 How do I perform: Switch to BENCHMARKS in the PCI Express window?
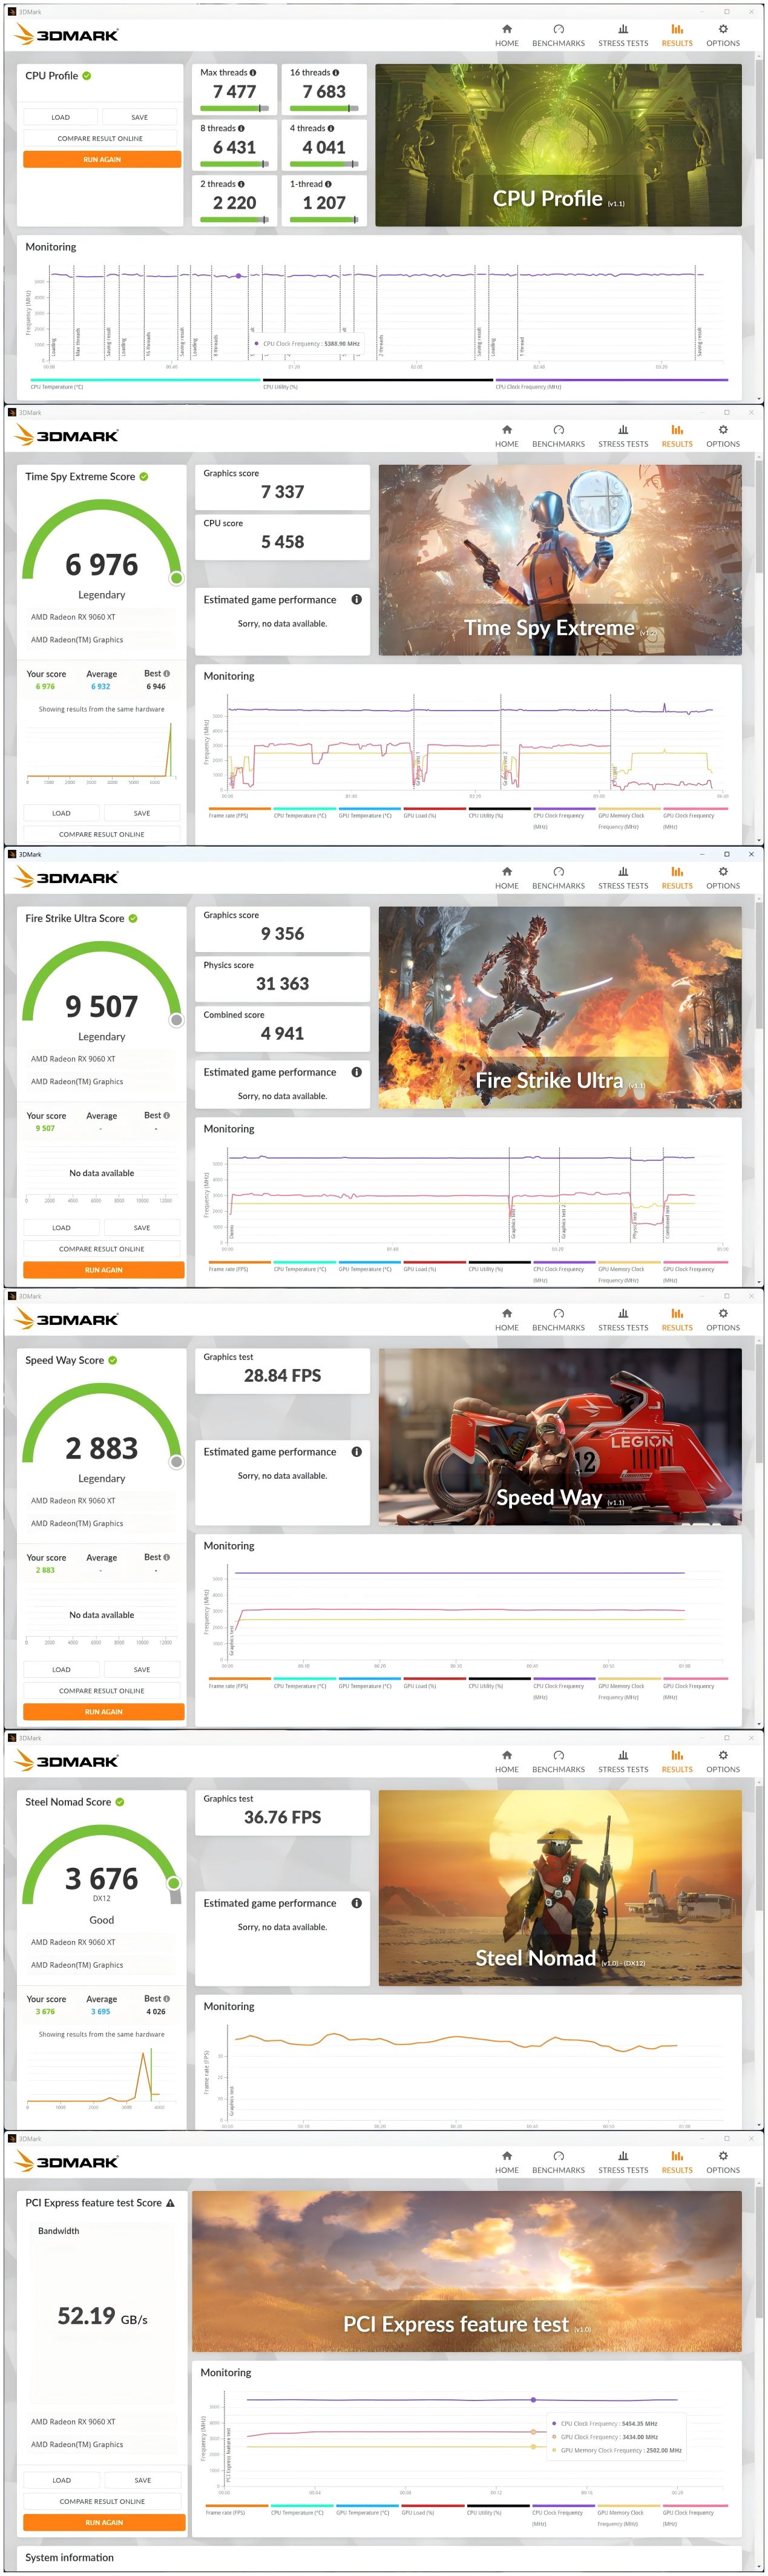coord(558,2162)
